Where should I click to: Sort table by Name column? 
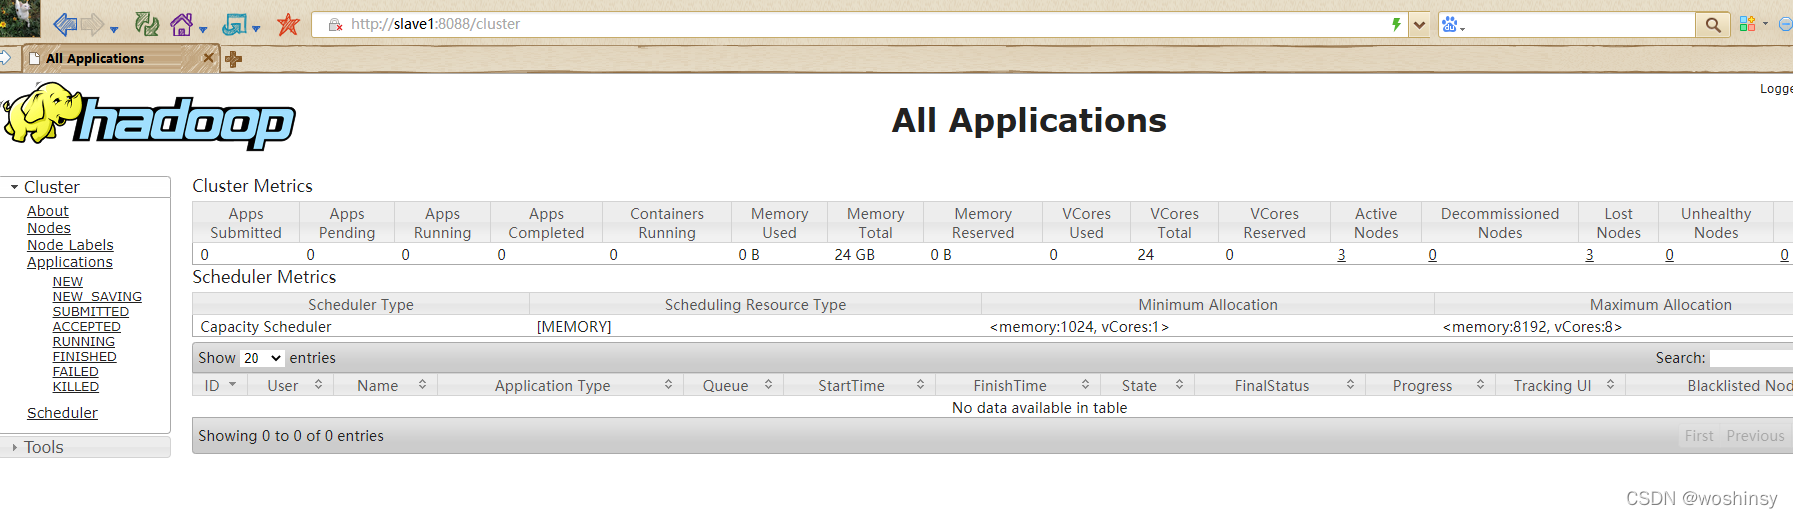(385, 386)
